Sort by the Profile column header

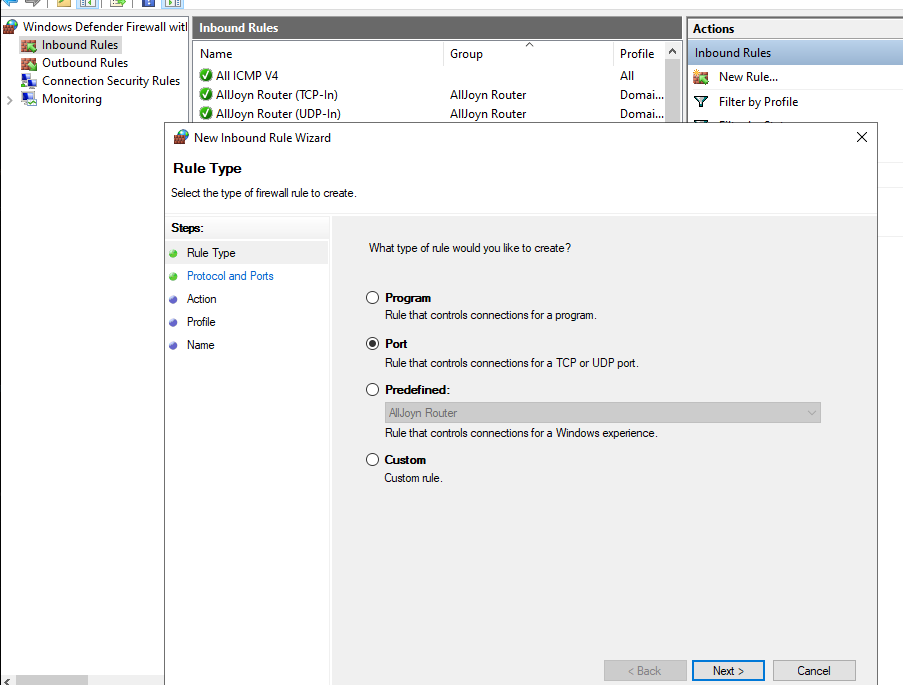[639, 54]
